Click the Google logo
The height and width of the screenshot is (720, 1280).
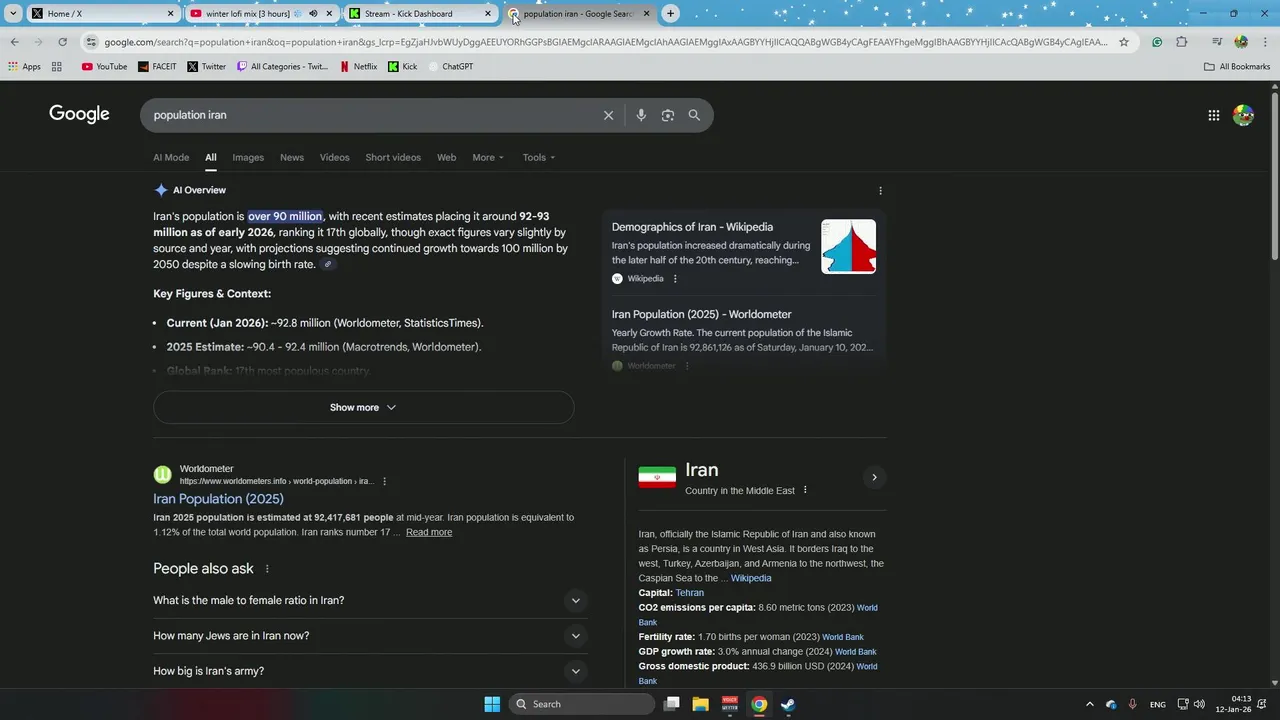[x=79, y=114]
